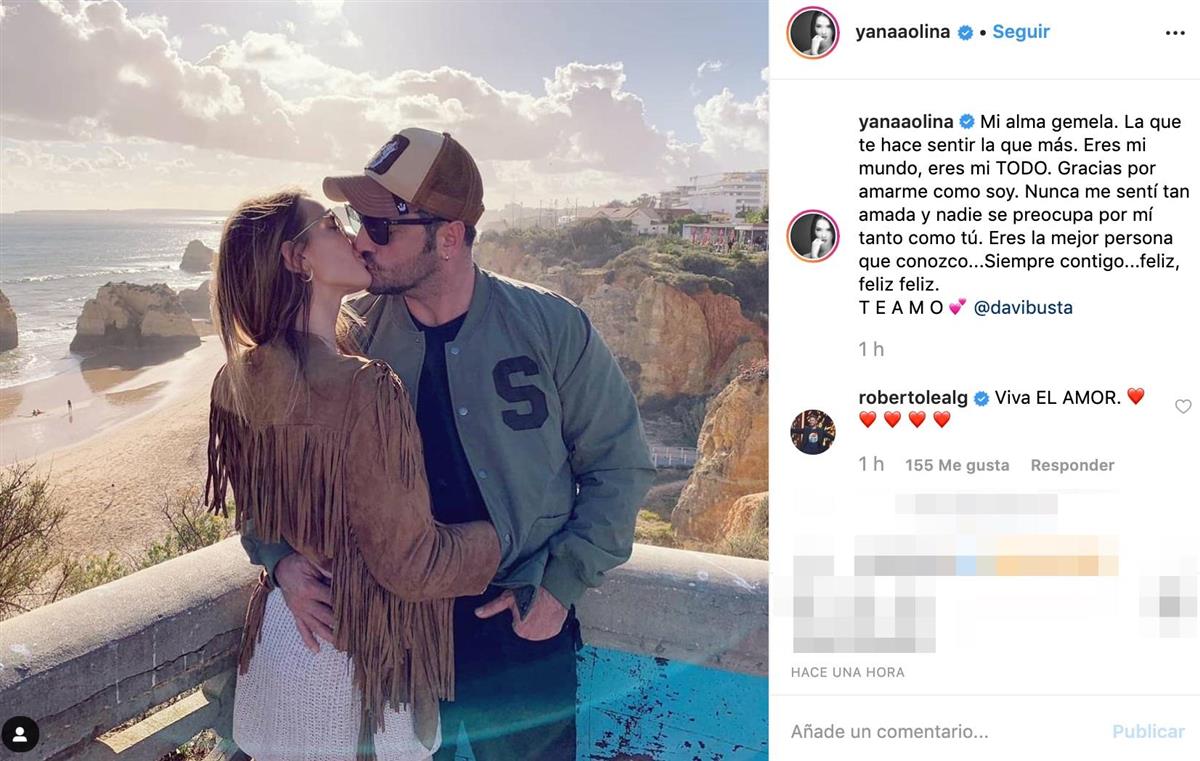Click Responder under robertolealg's comment
Screen dimensions: 1200x761
click(x=1072, y=465)
